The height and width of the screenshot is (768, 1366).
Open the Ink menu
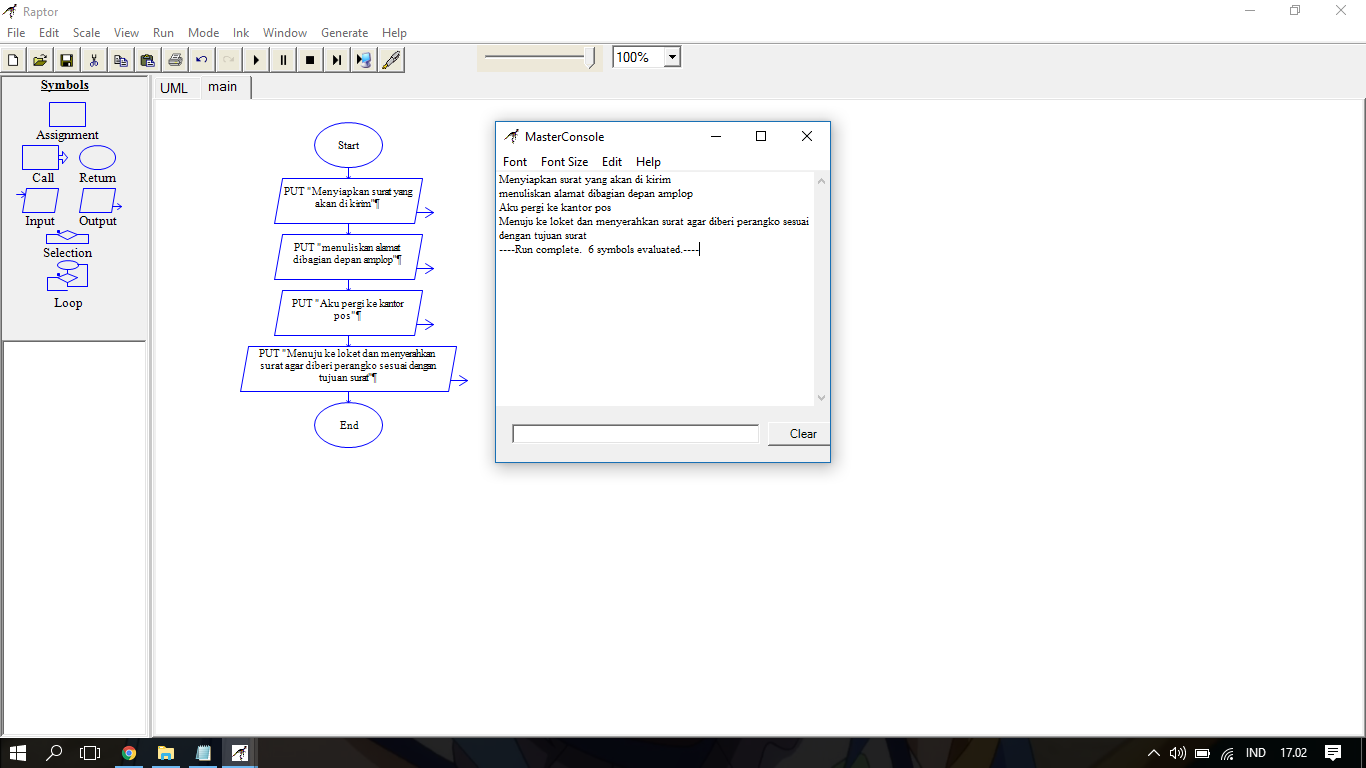(x=241, y=33)
